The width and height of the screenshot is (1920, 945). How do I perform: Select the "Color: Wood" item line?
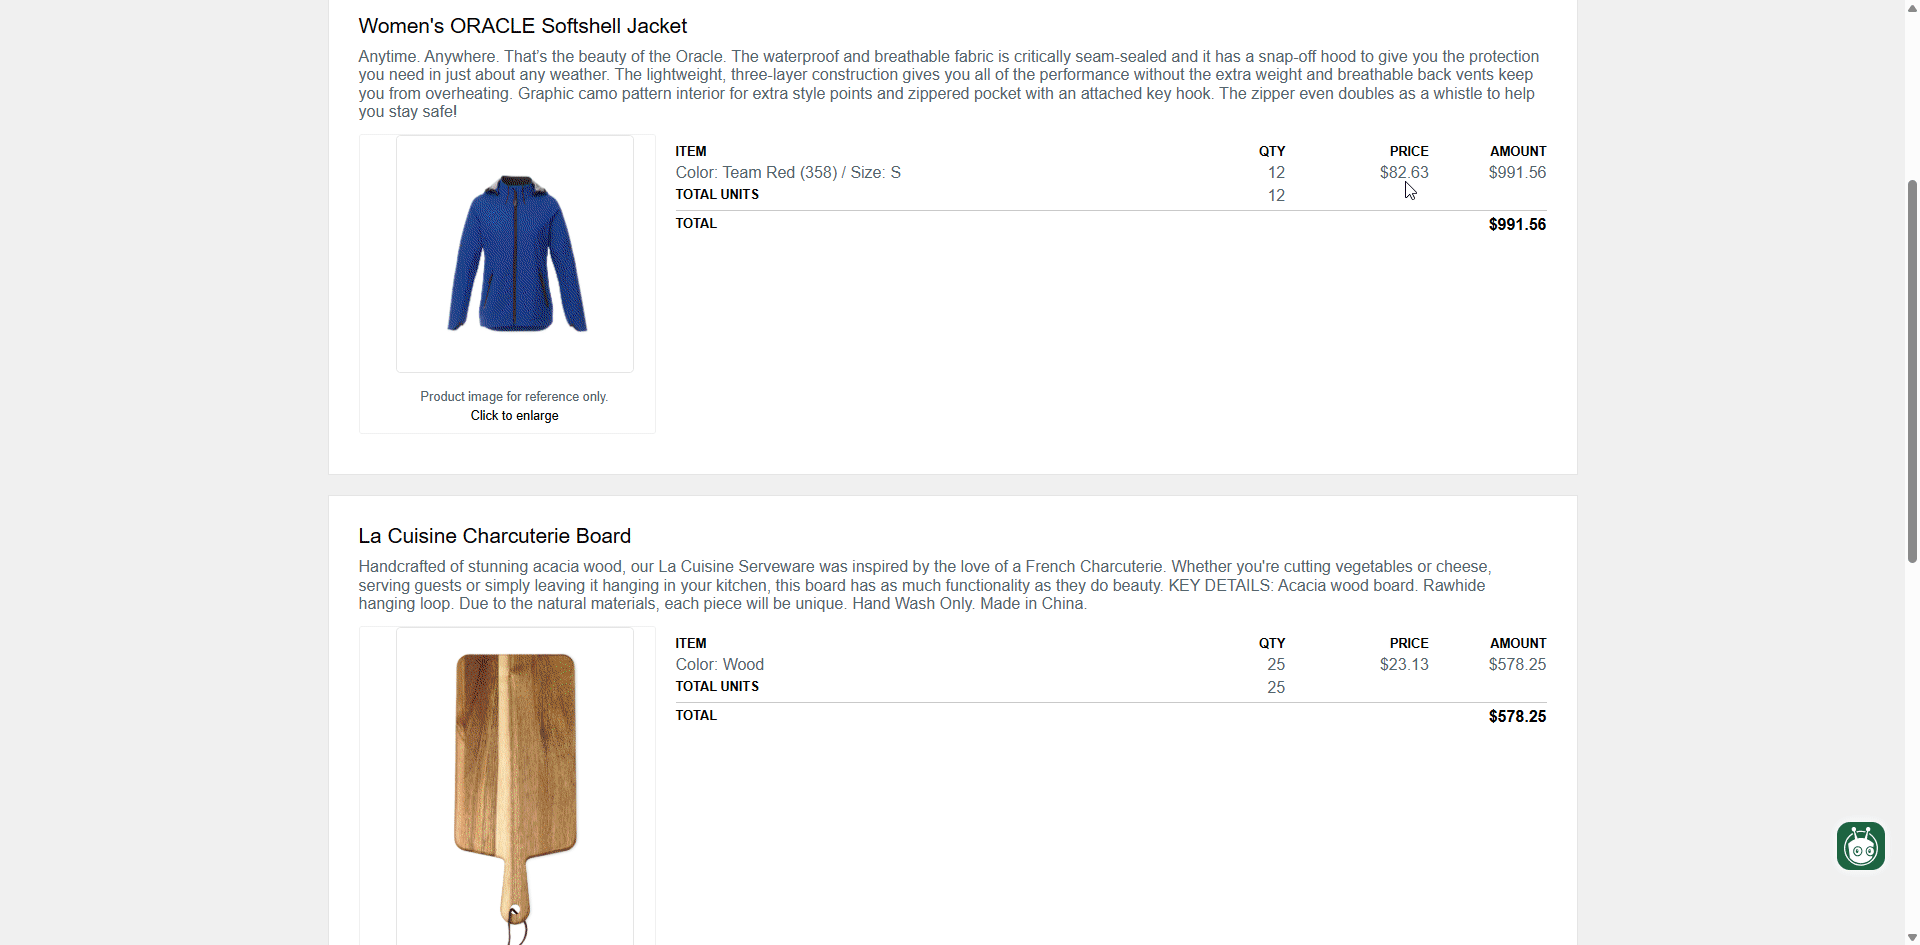pyautogui.click(x=719, y=665)
